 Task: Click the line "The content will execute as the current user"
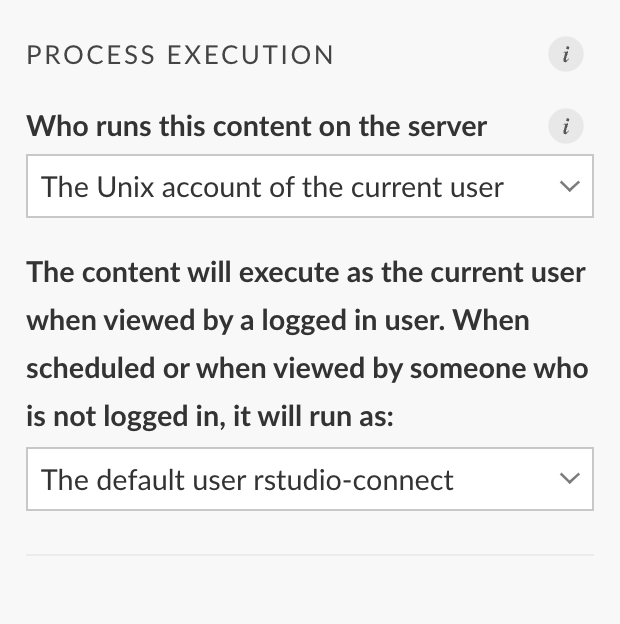(306, 273)
